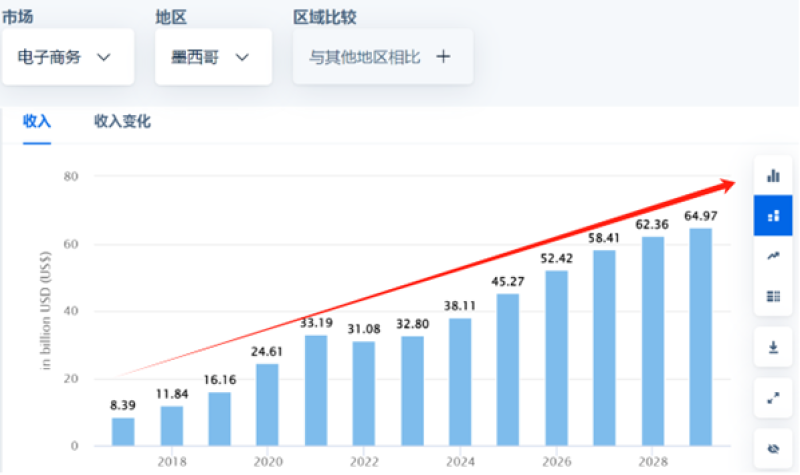Click the 2028 bar showing 62.36
This screenshot has height=475, width=800.
pyautogui.click(x=652, y=341)
